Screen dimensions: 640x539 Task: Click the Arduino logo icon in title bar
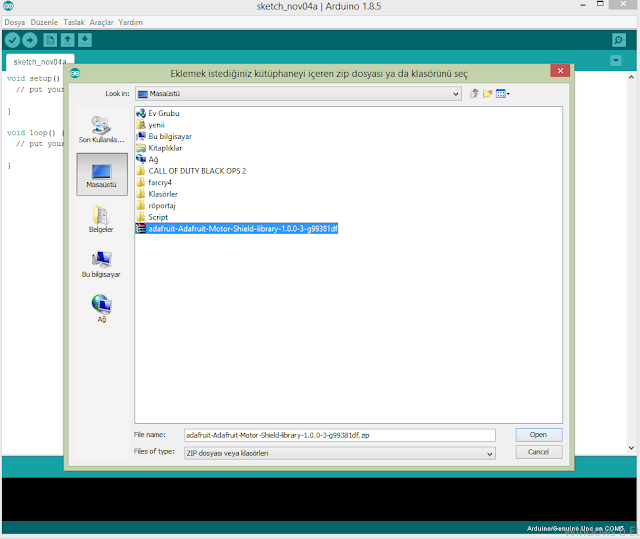[x=9, y=6]
